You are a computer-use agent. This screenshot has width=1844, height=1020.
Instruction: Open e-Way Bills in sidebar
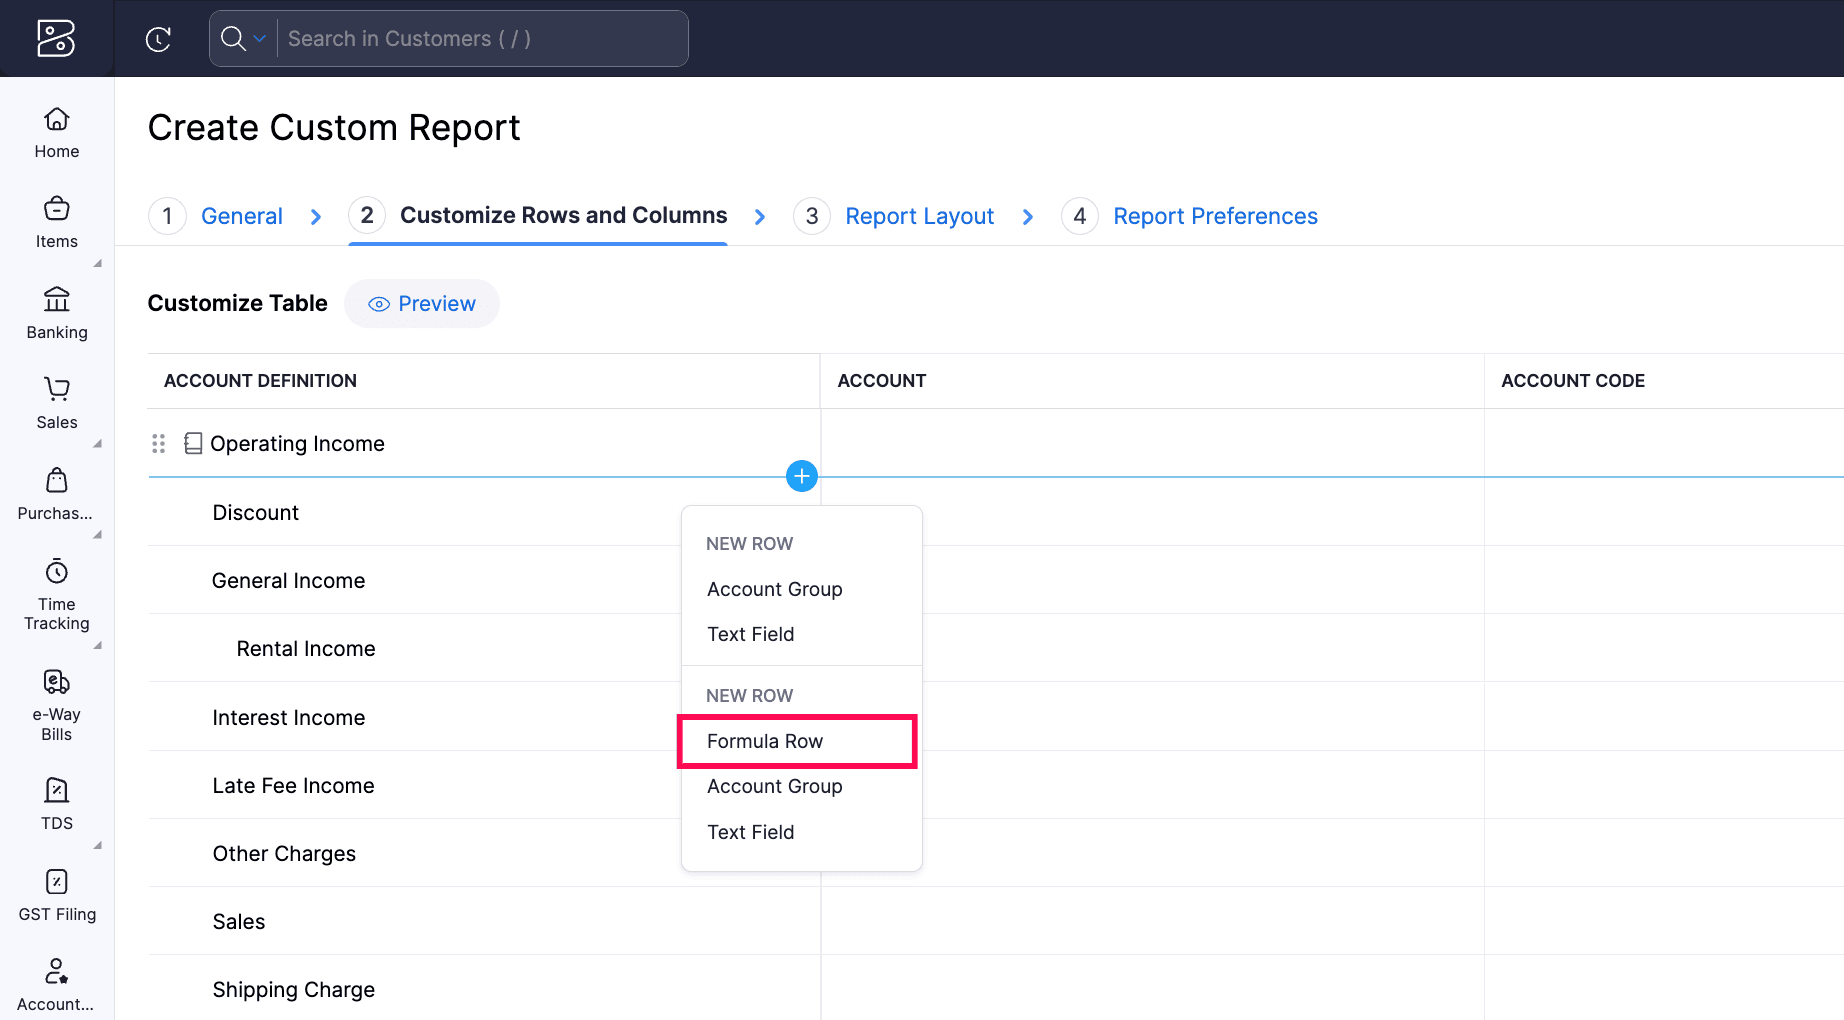click(57, 705)
